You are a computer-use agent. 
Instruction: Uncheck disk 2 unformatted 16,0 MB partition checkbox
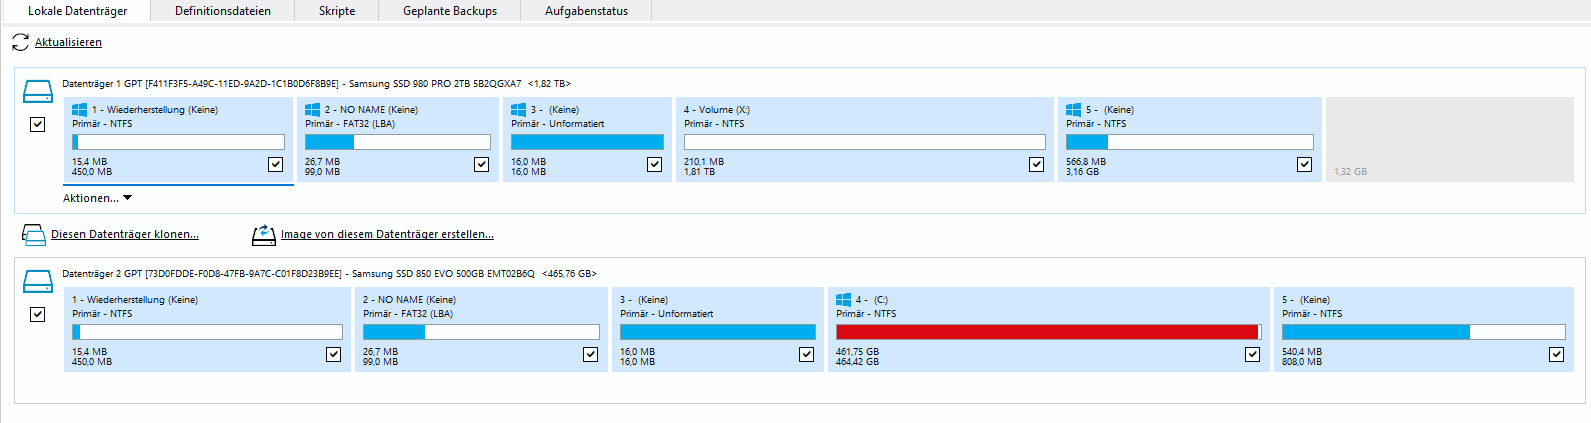[807, 355]
